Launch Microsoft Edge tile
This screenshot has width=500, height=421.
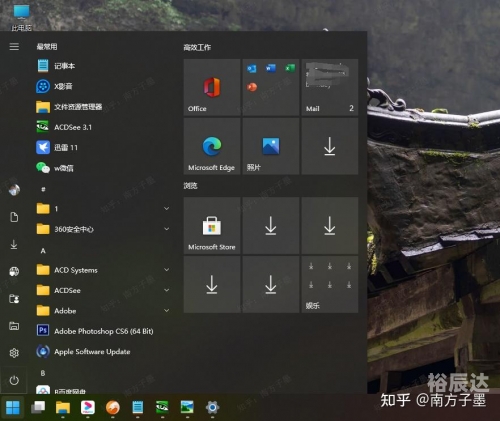click(212, 146)
